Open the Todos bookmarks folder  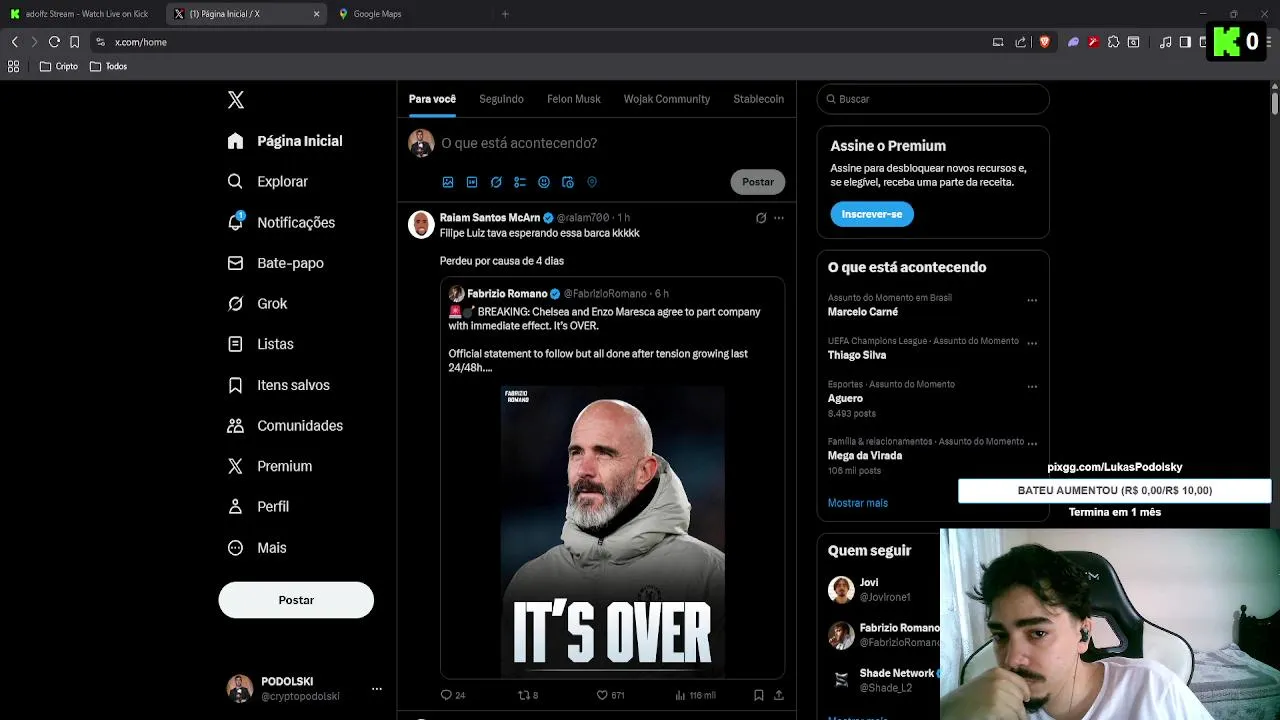coord(109,66)
